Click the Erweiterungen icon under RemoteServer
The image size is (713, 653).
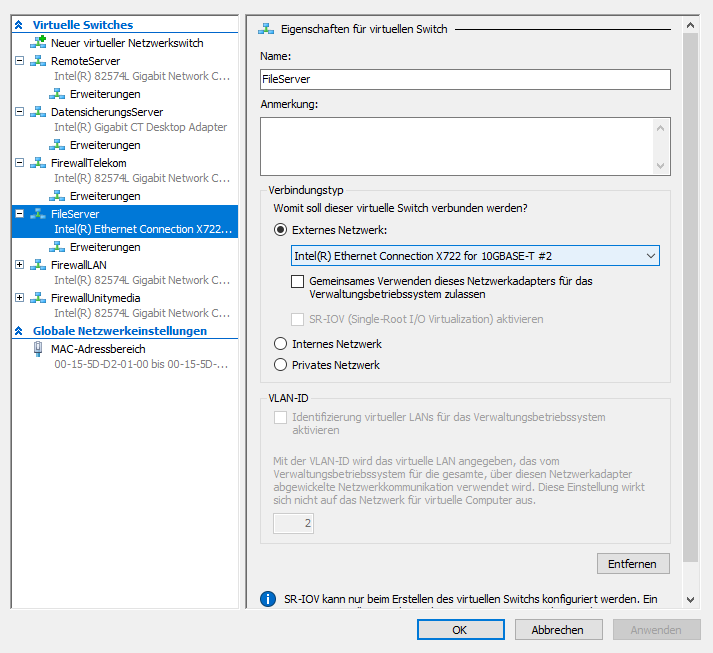(57, 94)
